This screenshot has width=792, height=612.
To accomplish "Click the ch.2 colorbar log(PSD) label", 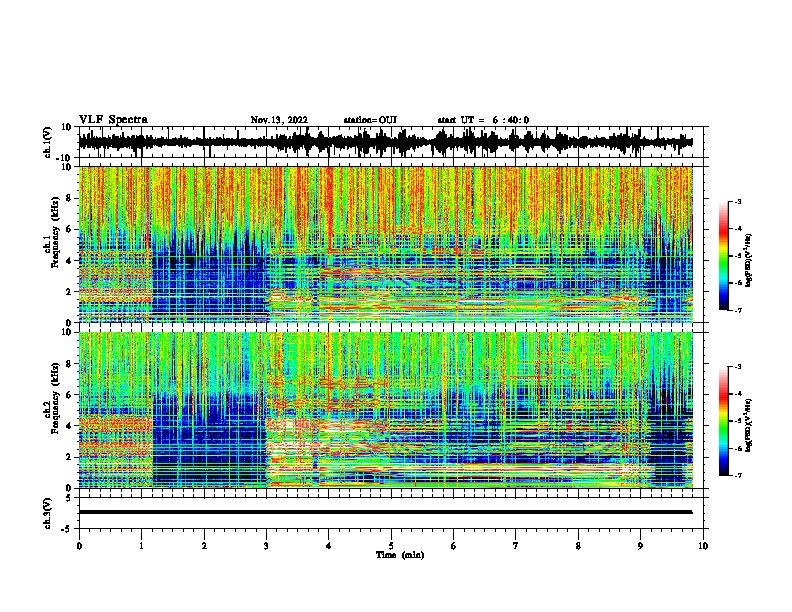I will [749, 425].
